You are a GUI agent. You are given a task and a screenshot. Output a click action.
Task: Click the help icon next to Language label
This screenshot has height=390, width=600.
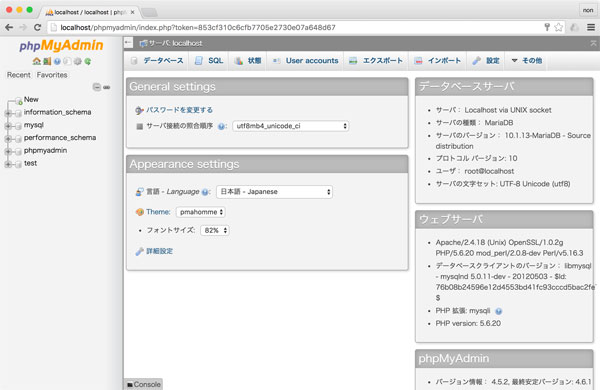click(205, 192)
